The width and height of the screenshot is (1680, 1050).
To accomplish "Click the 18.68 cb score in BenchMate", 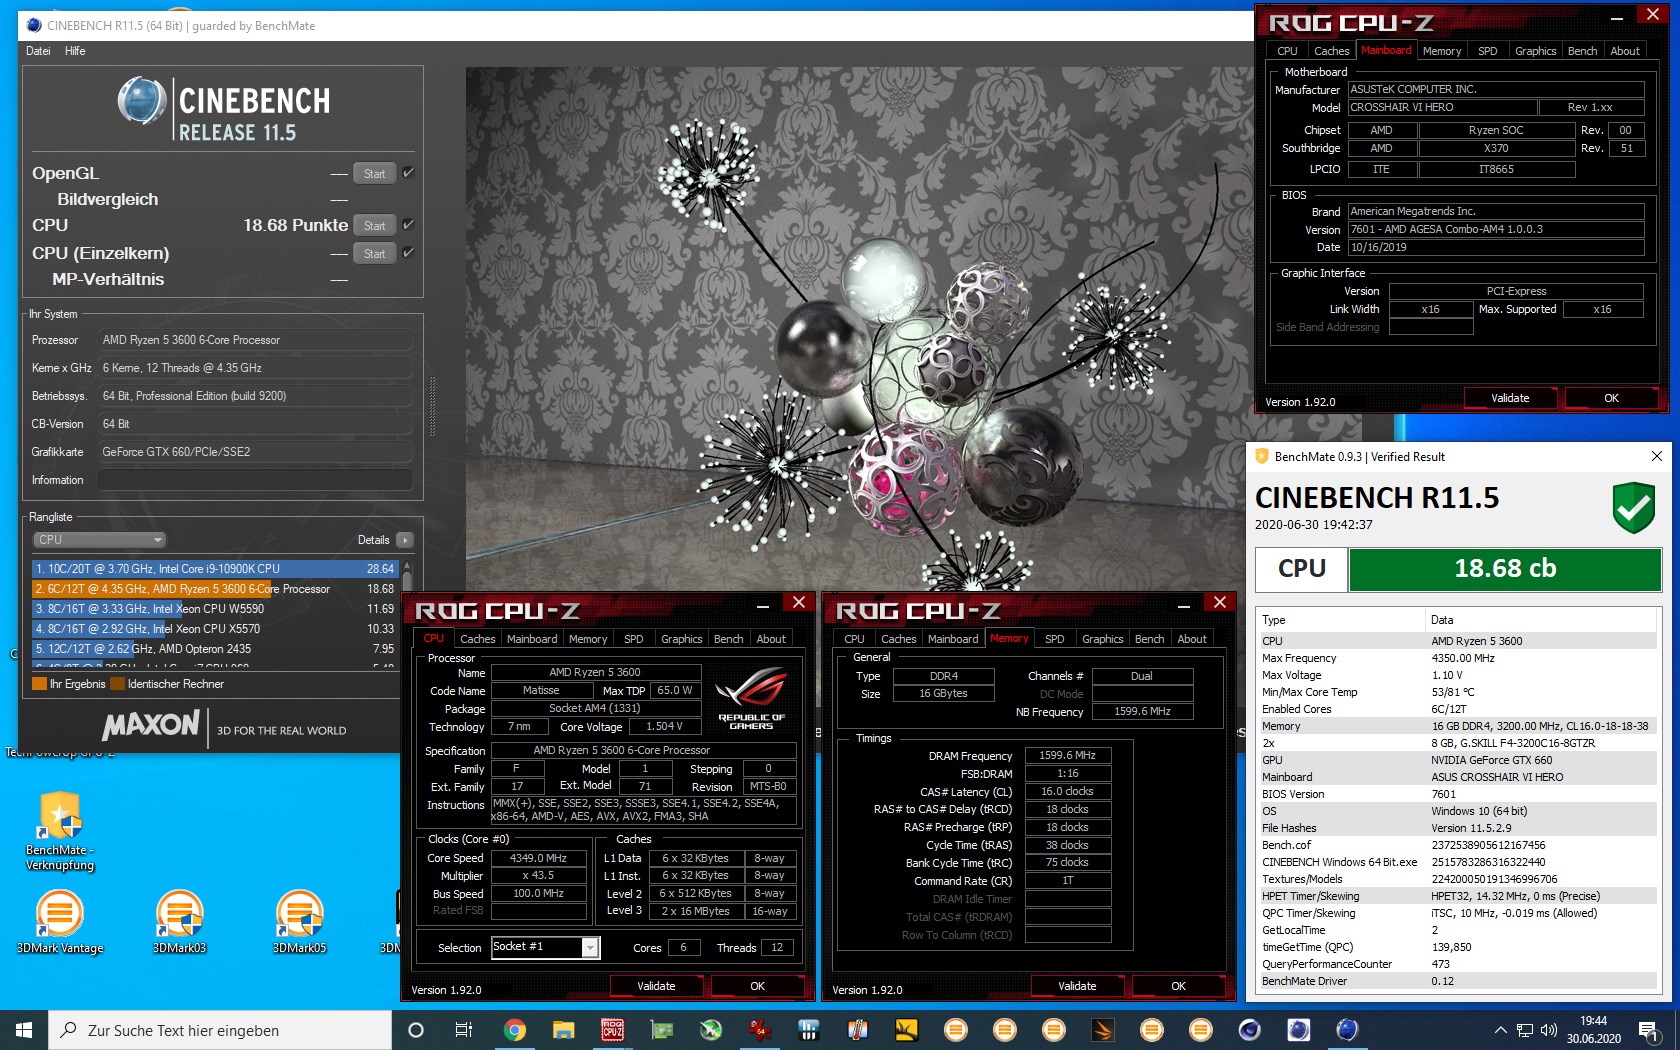I will (1505, 569).
